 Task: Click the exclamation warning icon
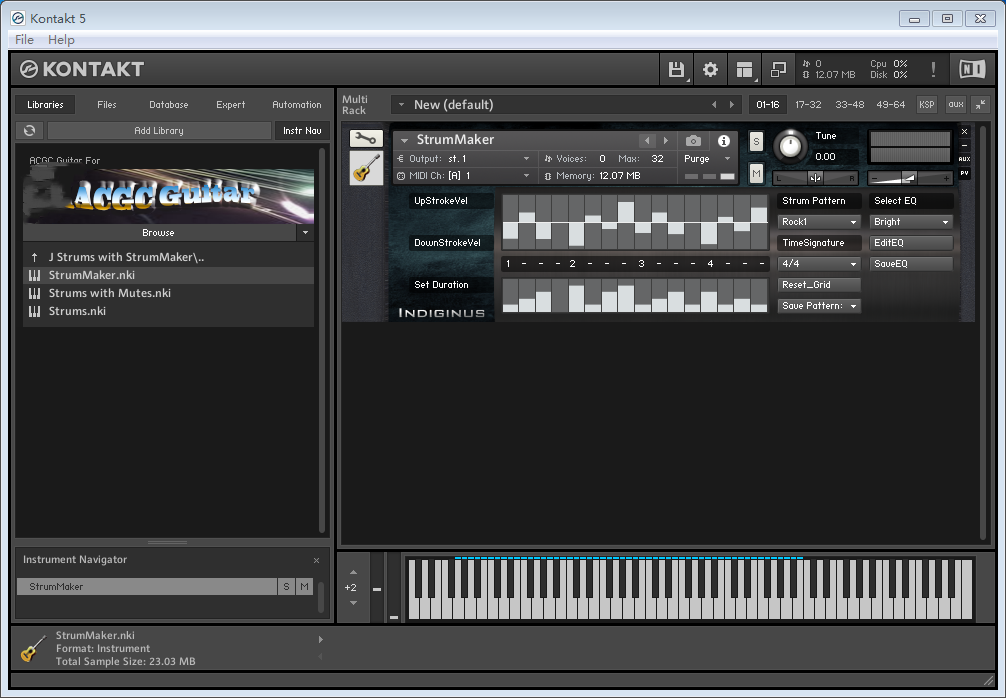tap(934, 69)
